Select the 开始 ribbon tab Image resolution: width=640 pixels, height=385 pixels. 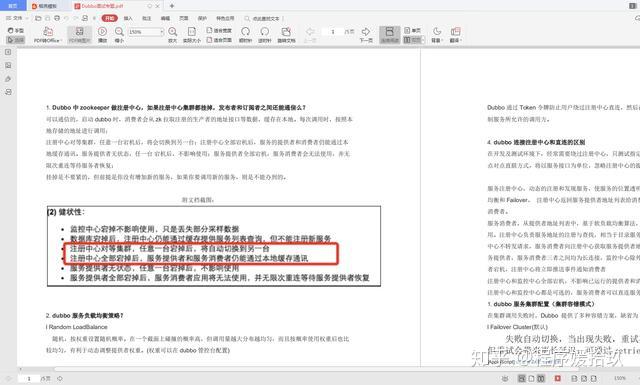(109, 18)
